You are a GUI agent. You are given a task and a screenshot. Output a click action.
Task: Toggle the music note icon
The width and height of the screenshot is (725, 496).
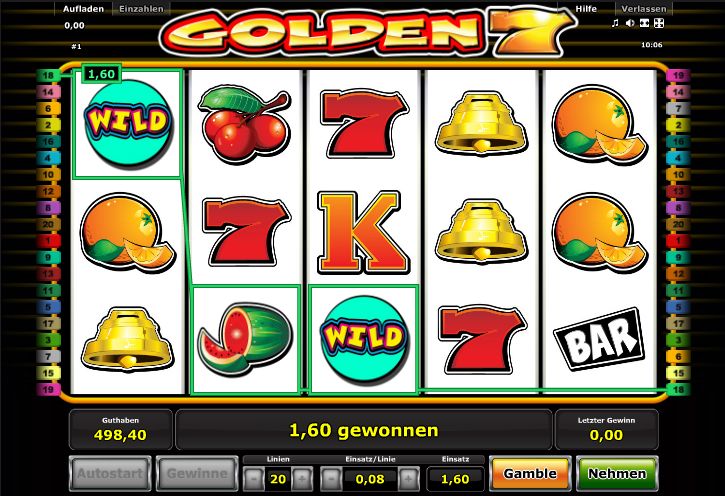coord(615,23)
